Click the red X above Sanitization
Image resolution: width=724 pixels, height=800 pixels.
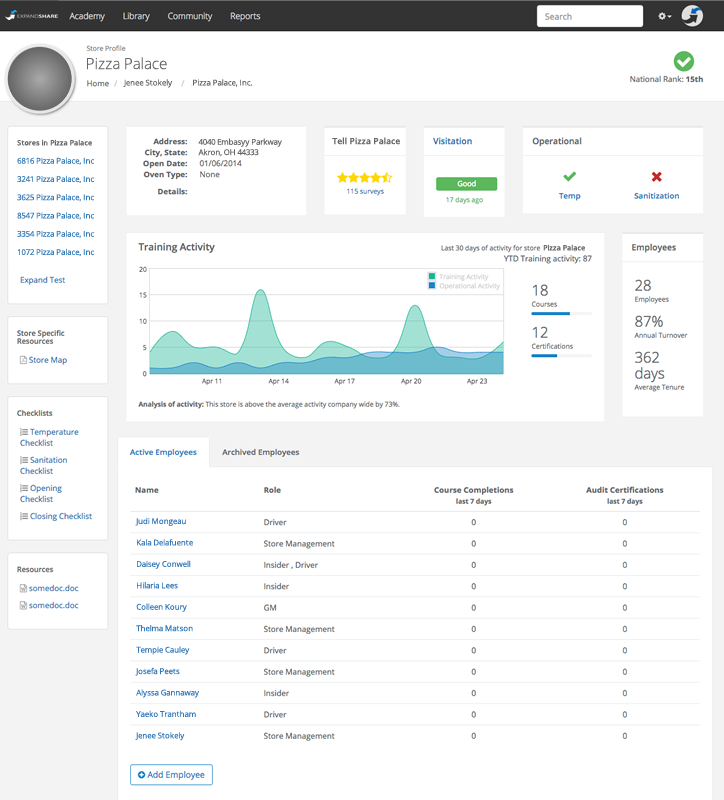pyautogui.click(x=657, y=177)
